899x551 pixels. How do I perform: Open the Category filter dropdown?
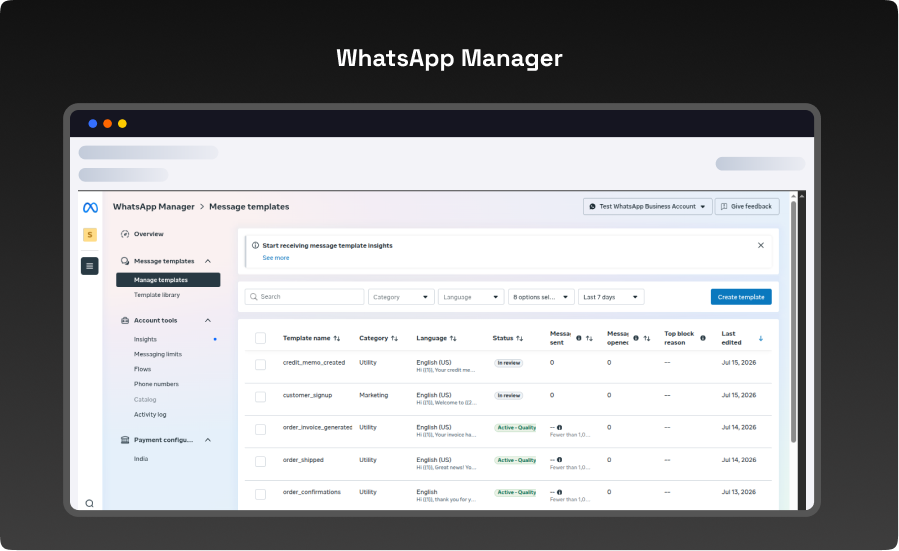(401, 297)
